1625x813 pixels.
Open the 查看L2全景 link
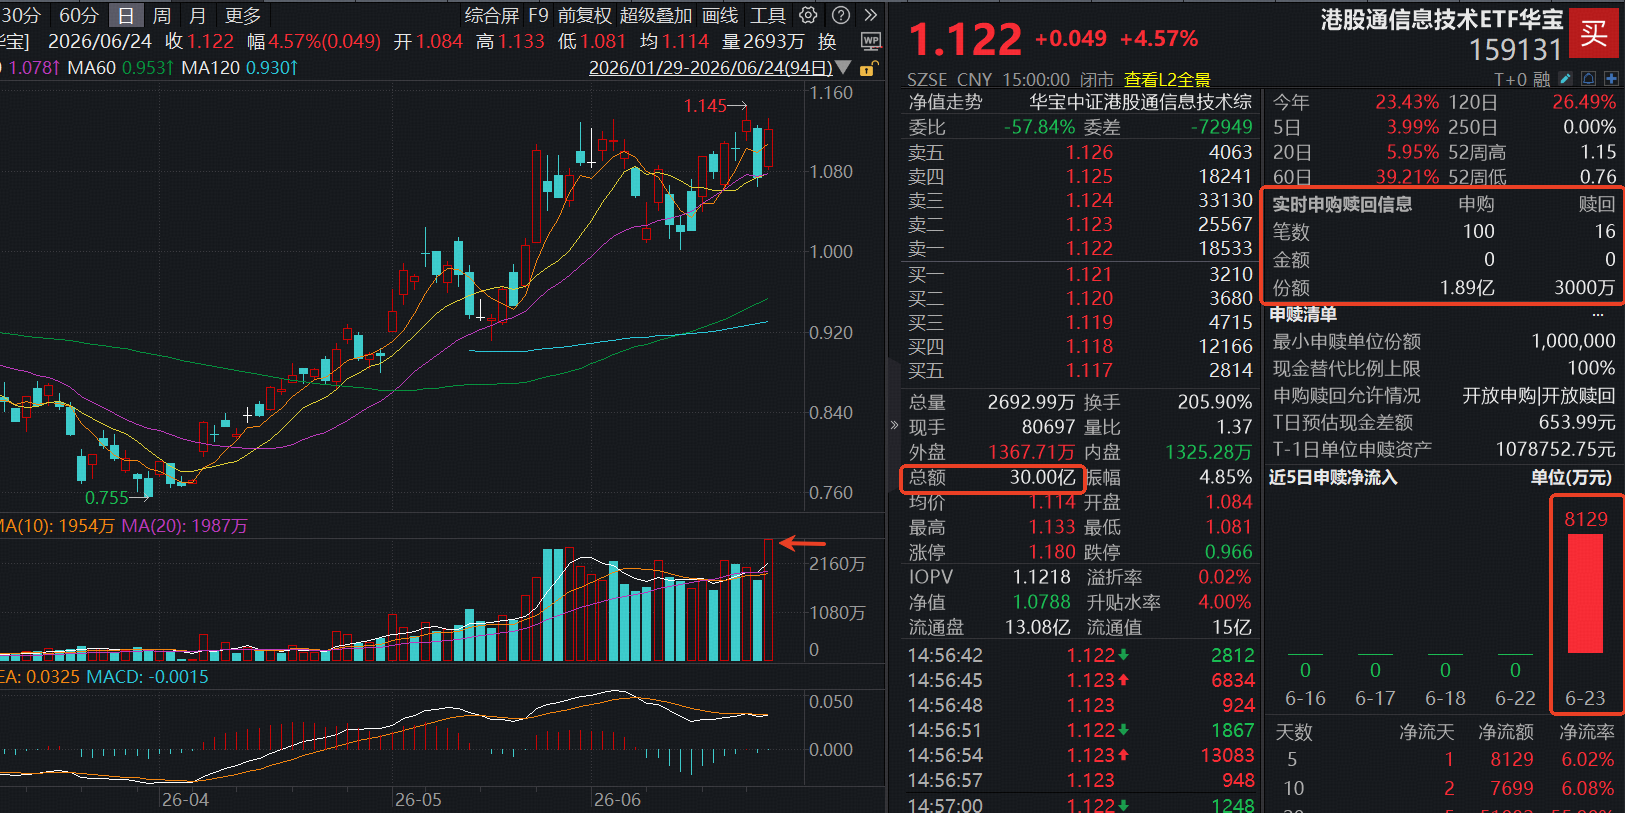click(1167, 80)
